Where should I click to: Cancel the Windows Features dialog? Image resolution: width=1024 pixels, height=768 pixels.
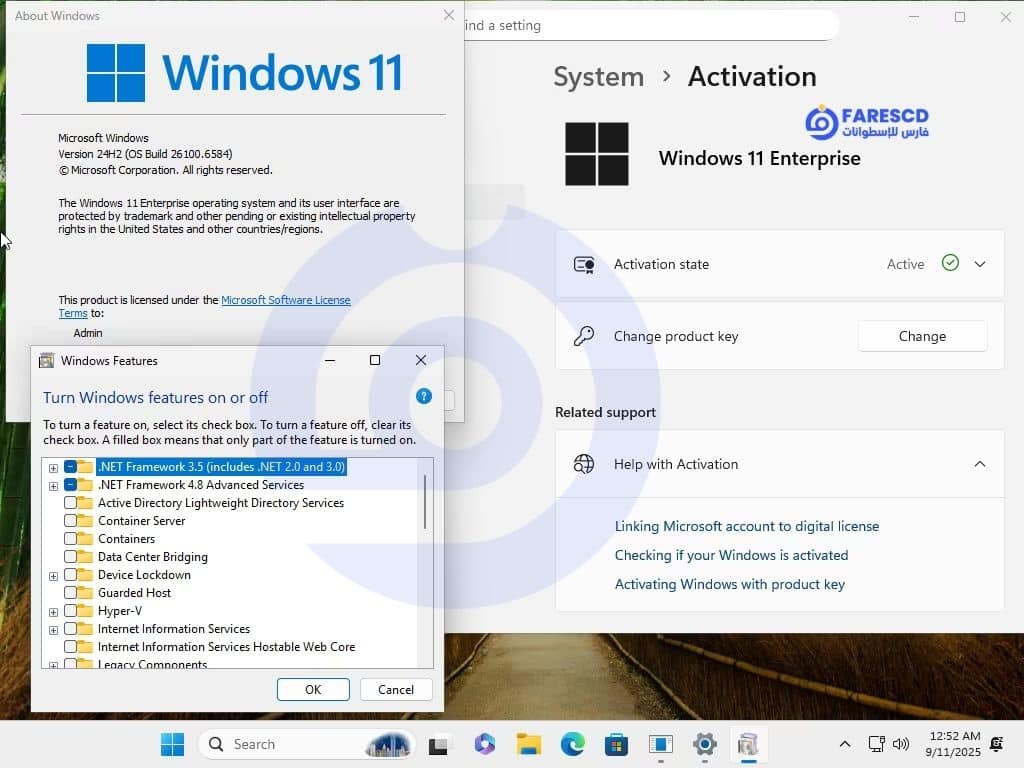coord(396,690)
